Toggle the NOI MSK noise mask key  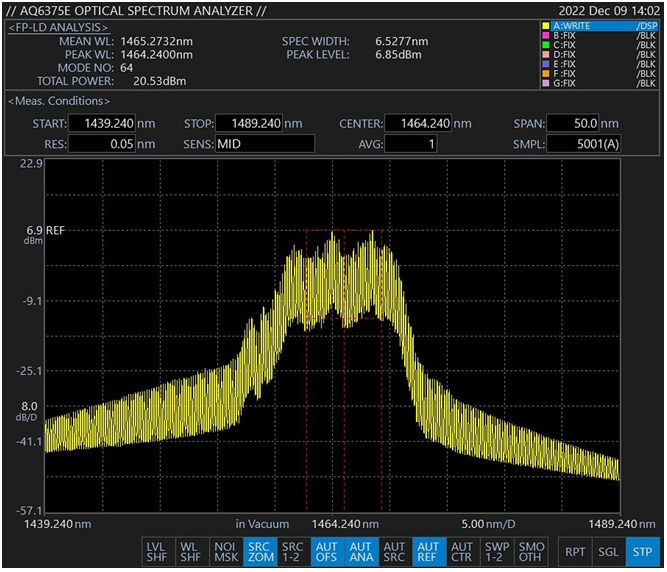point(226,552)
